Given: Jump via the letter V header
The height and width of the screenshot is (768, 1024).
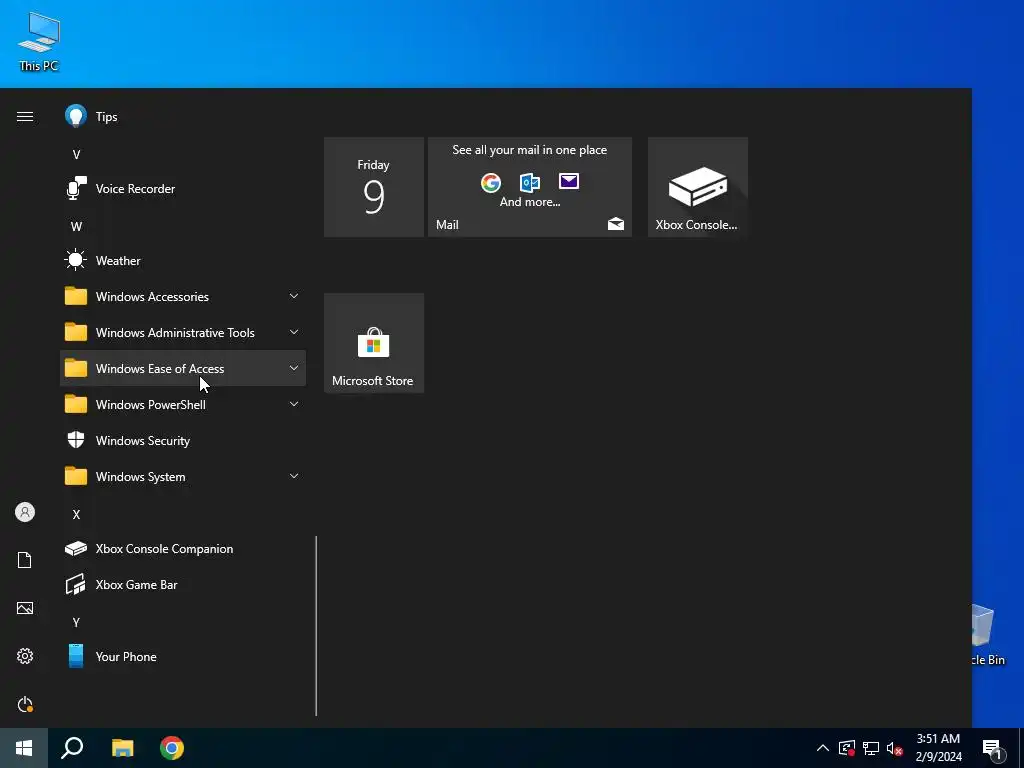Looking at the screenshot, I should click(76, 155).
